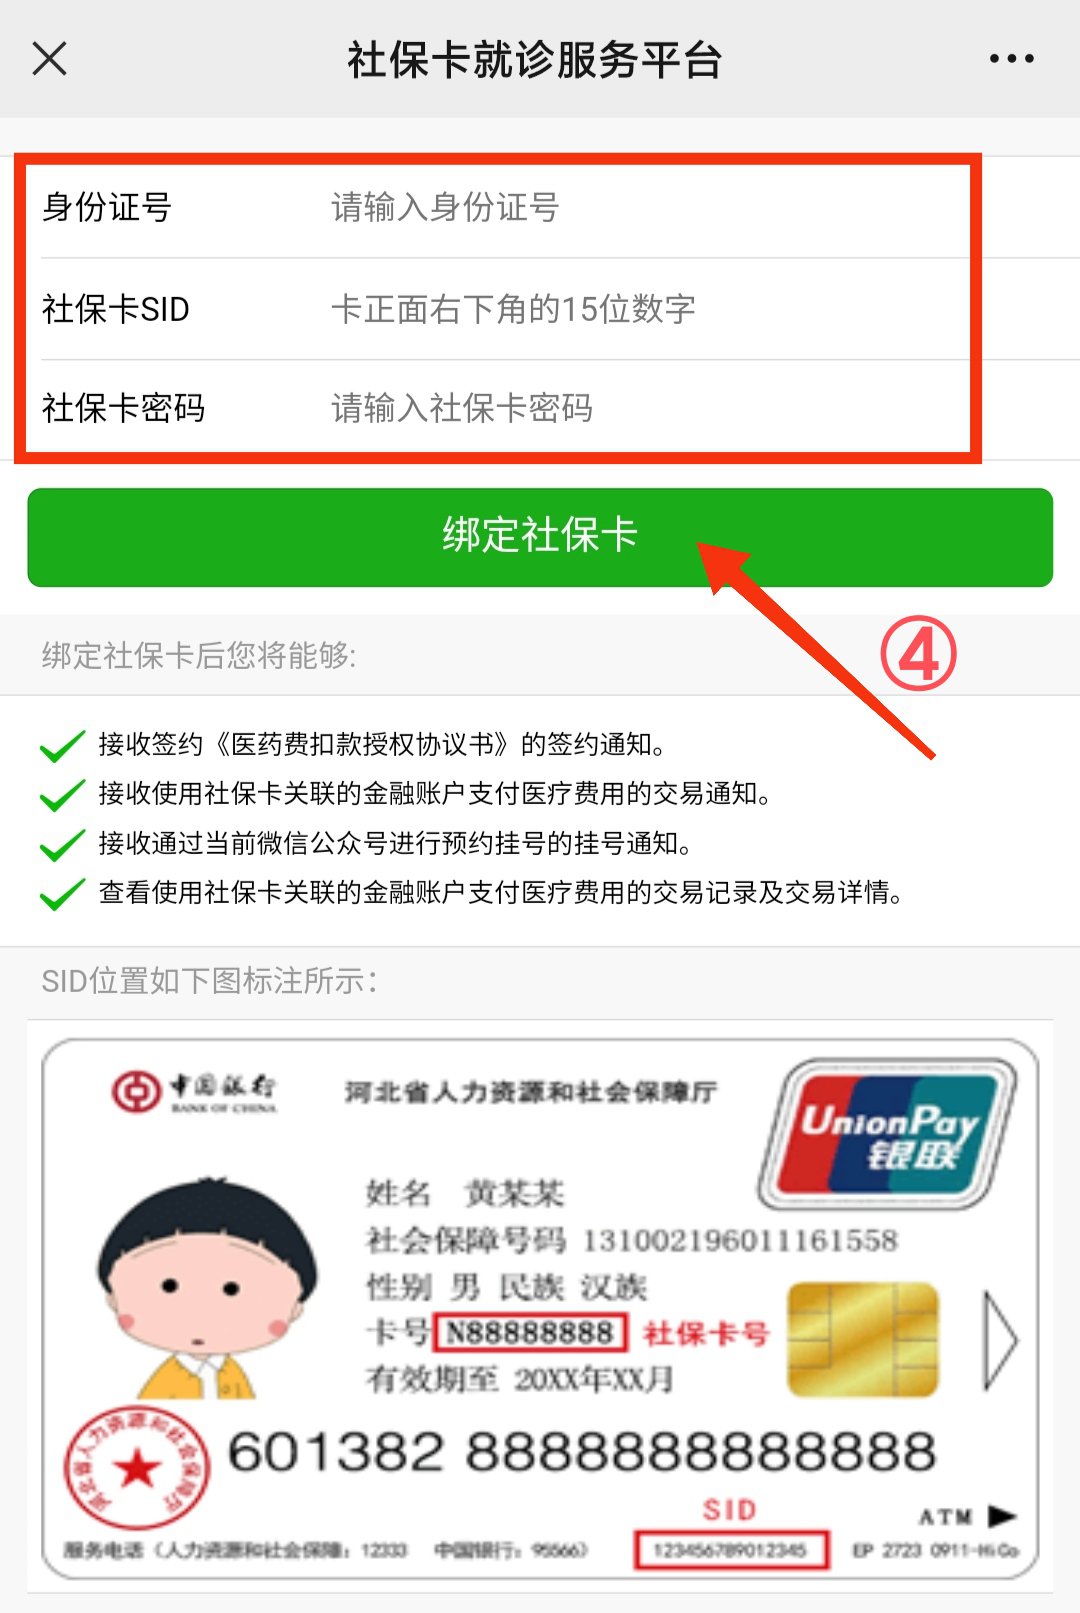The height and width of the screenshot is (1613, 1080).
Task: Click the green 绑定社保卡 button
Action: 540,537
